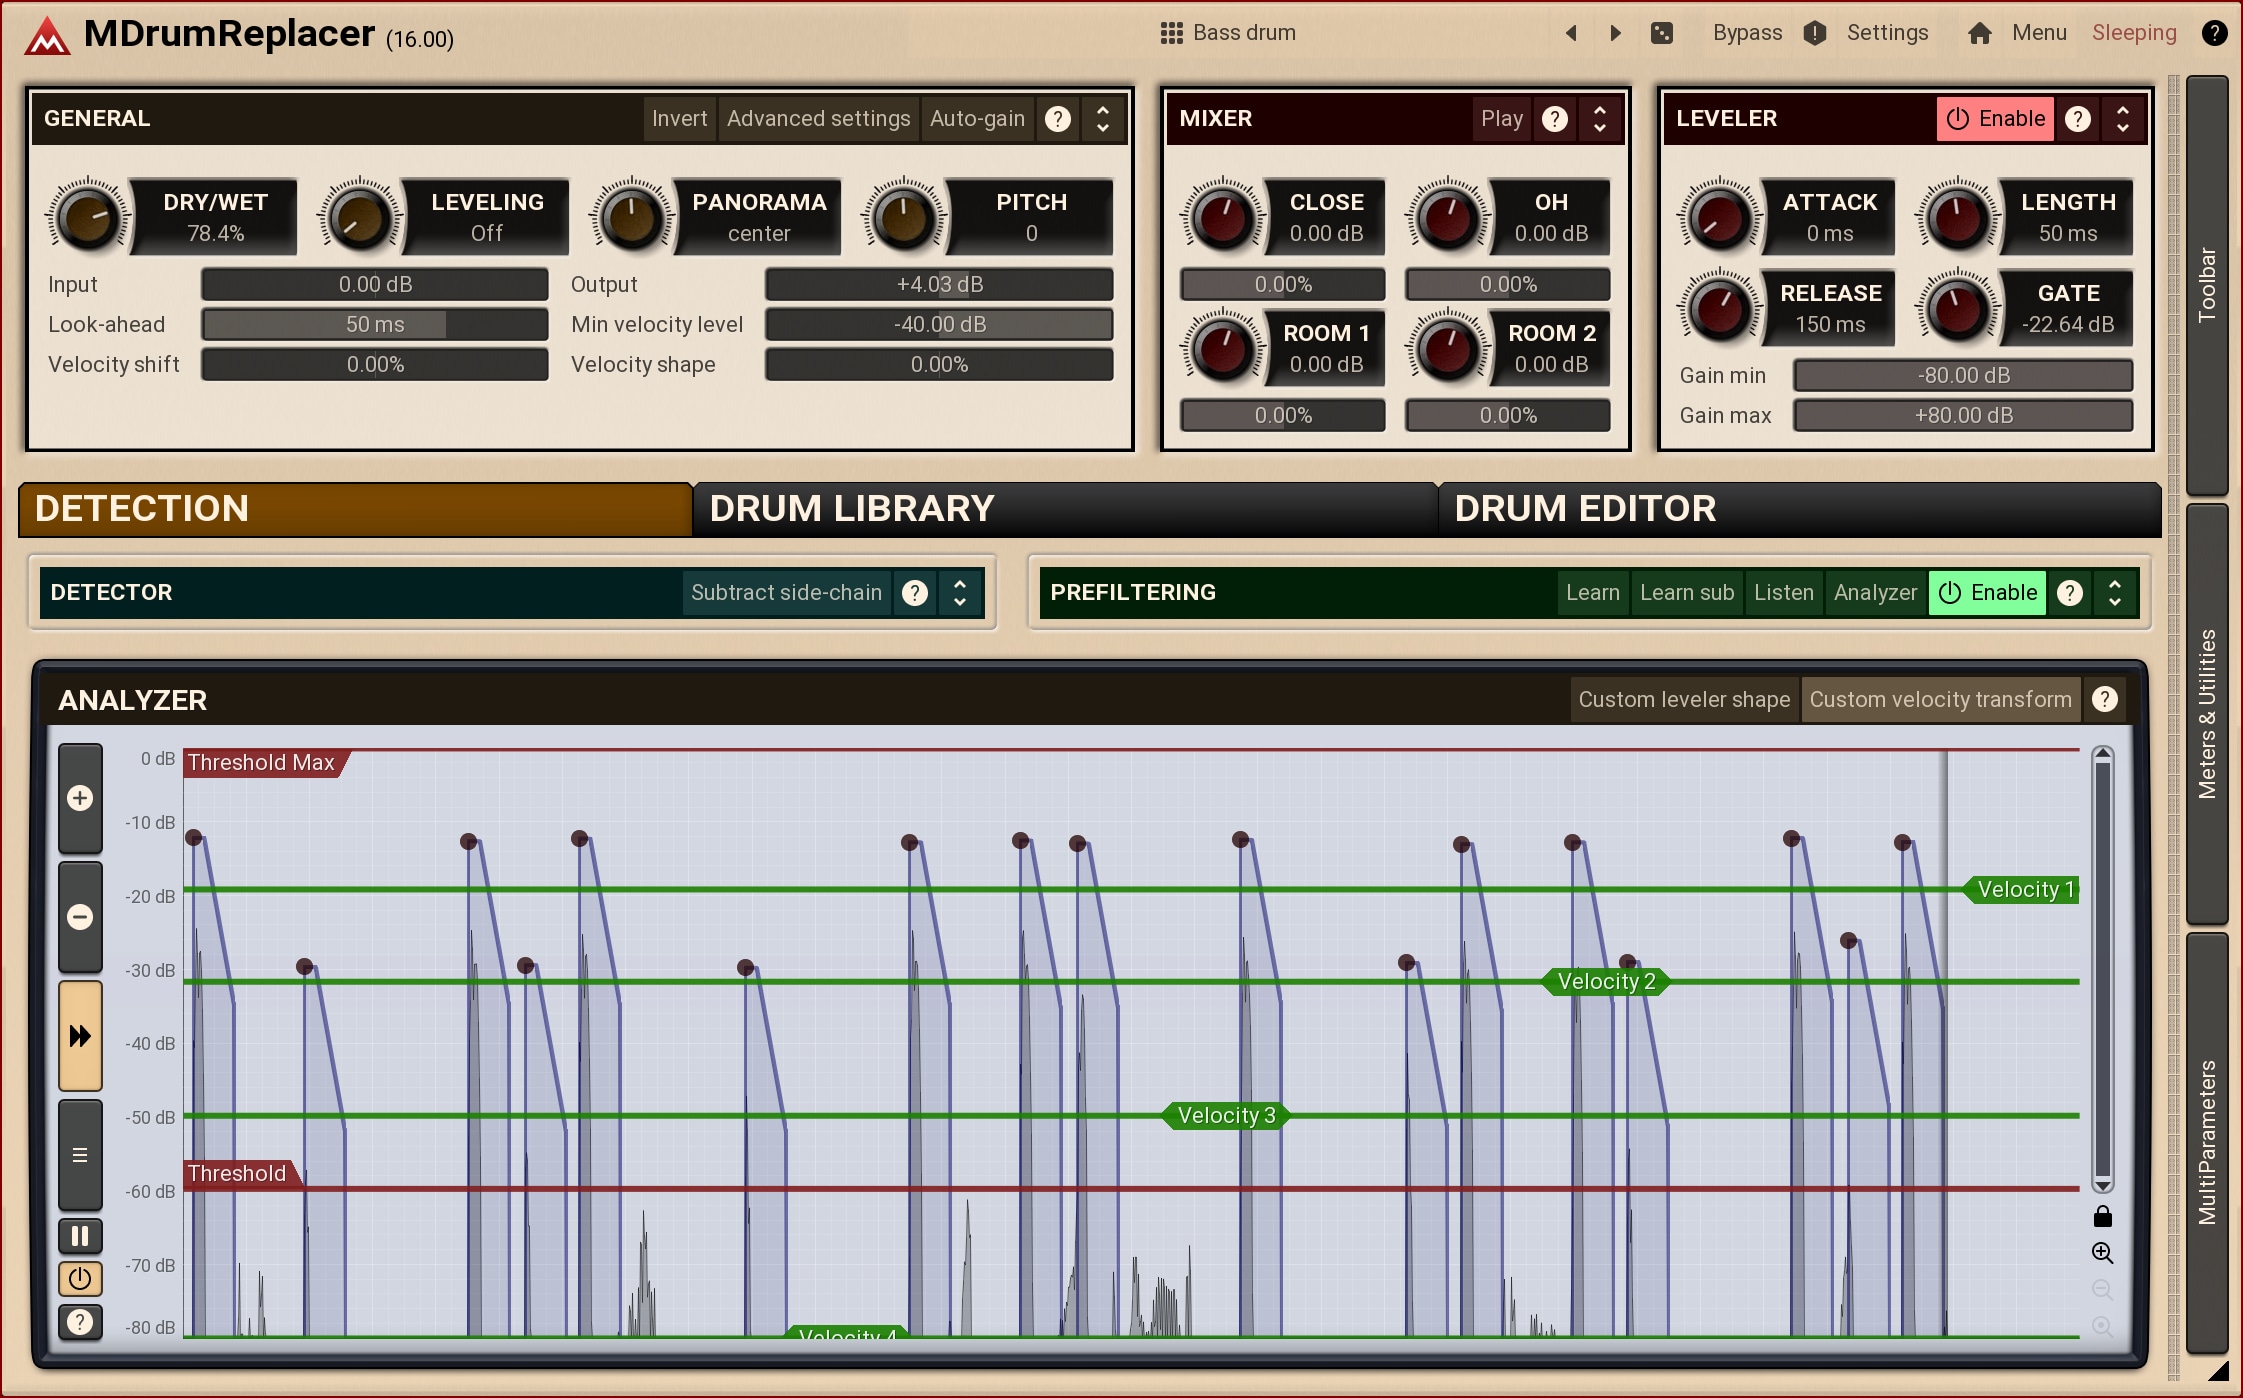Expand Meters & Utilities side panel
2243x1398 pixels.
[2207, 714]
